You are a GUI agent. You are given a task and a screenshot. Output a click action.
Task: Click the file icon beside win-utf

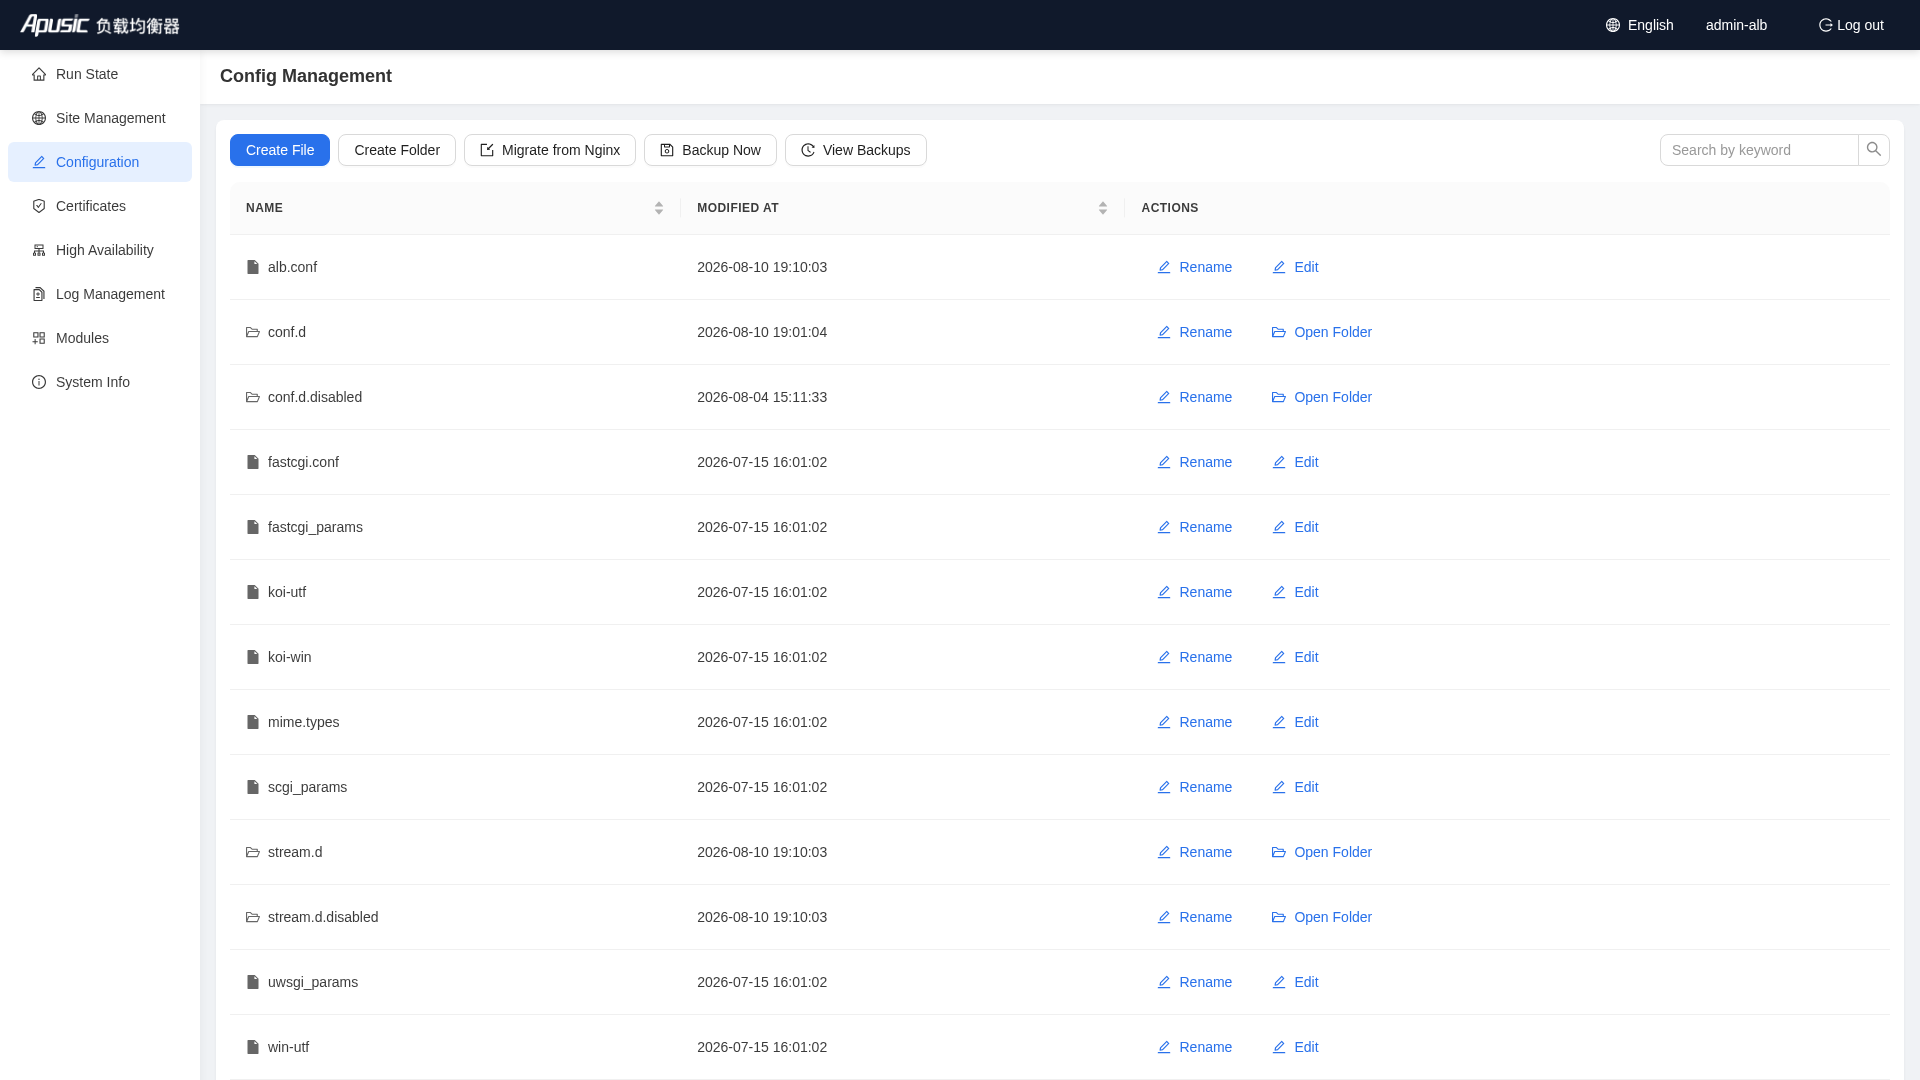pyautogui.click(x=253, y=1047)
